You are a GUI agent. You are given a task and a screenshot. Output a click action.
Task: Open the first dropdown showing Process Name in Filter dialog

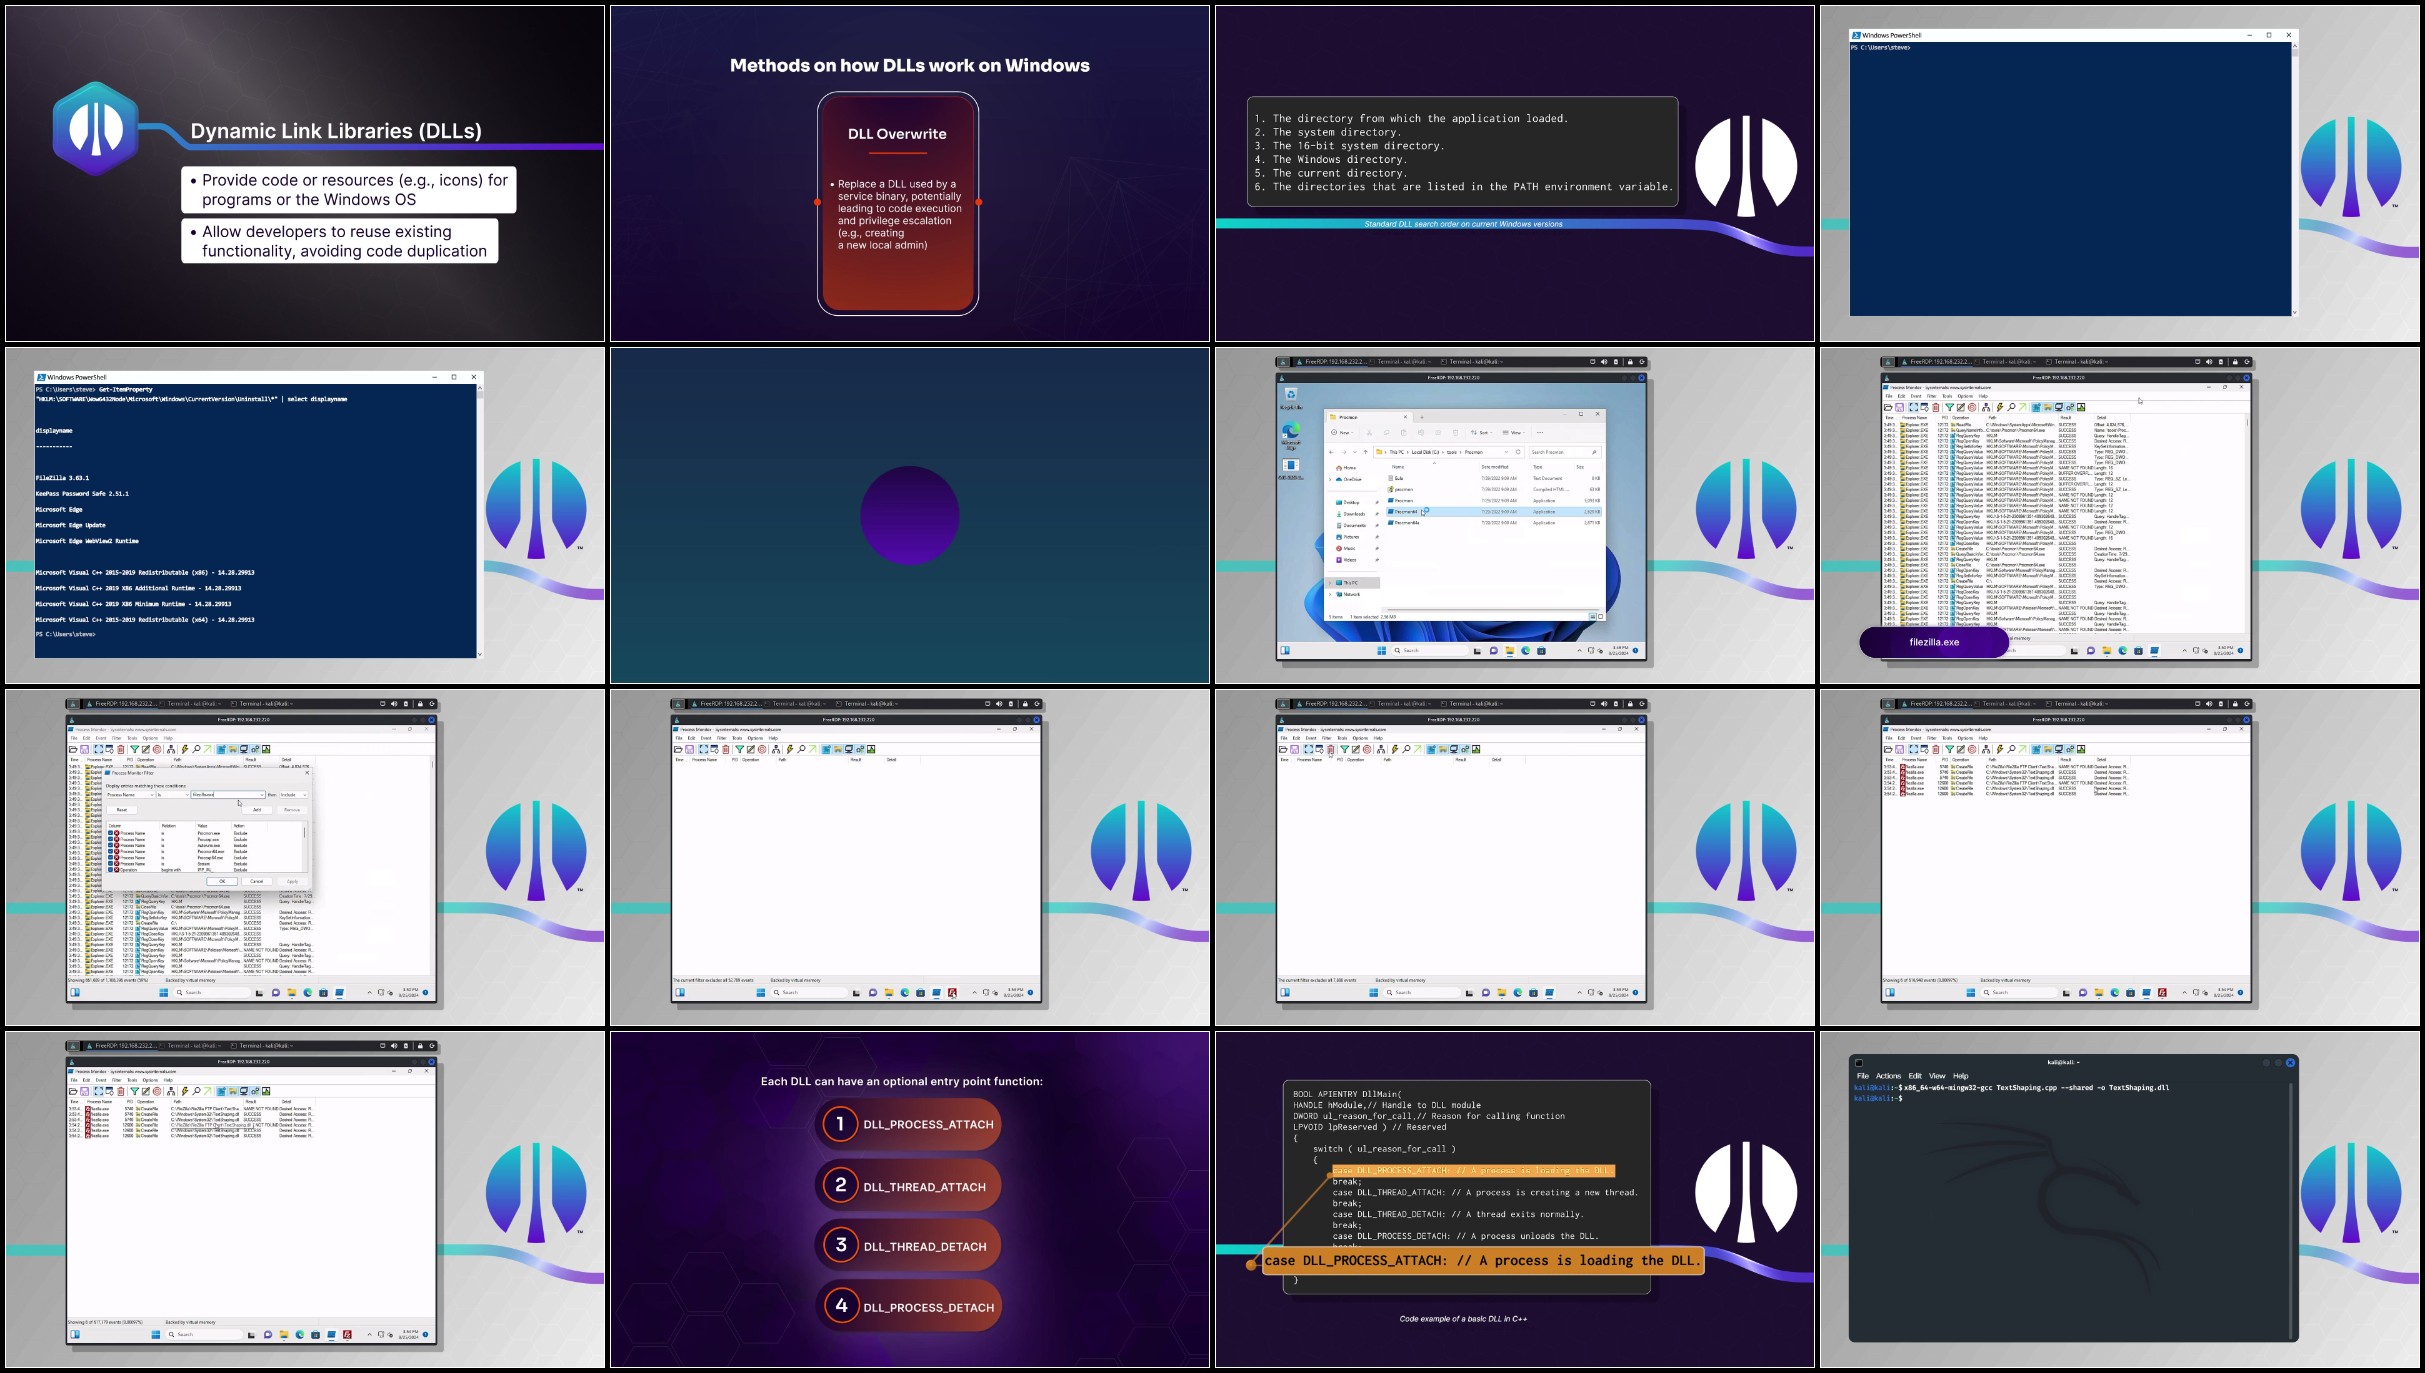pyautogui.click(x=130, y=795)
